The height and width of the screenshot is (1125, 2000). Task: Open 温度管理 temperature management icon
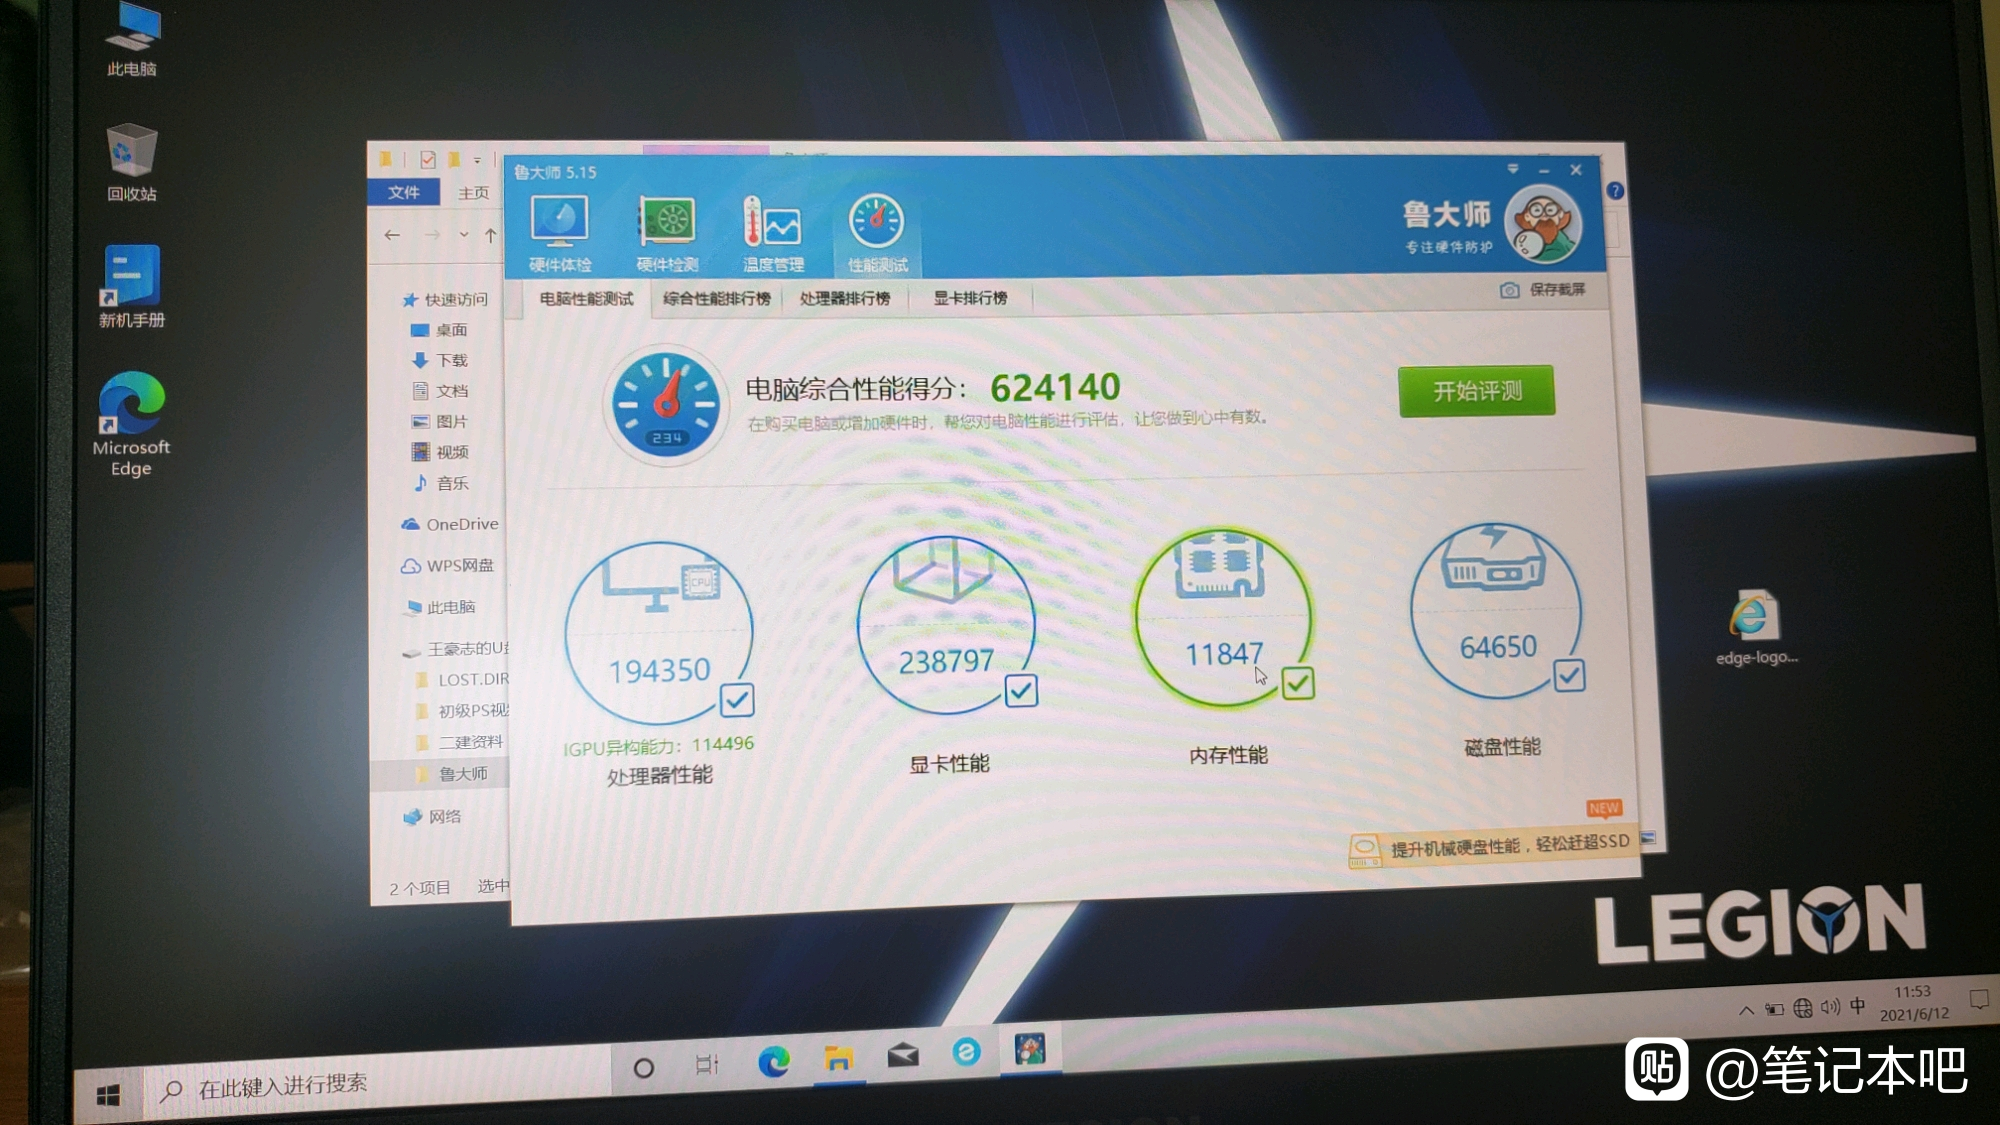click(x=773, y=234)
